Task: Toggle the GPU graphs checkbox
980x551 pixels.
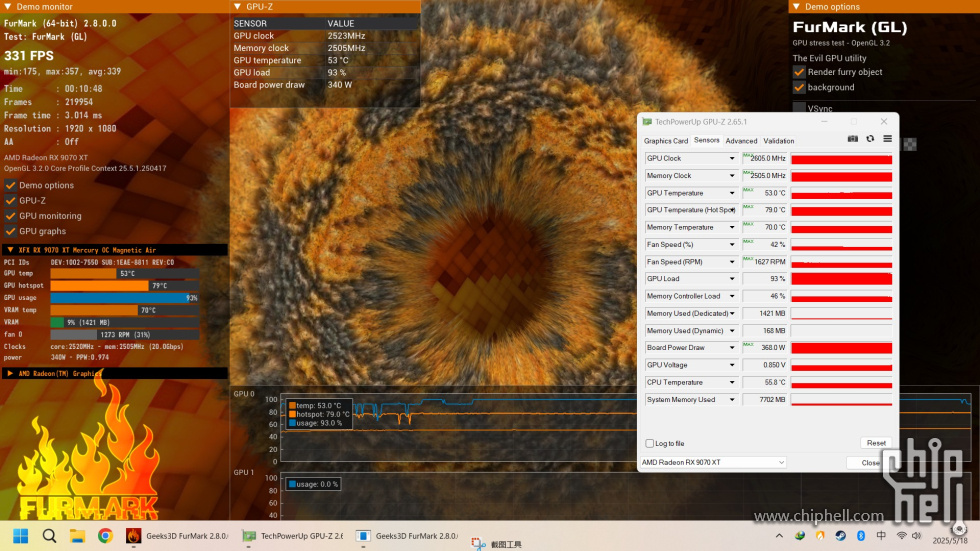Action: 11,231
